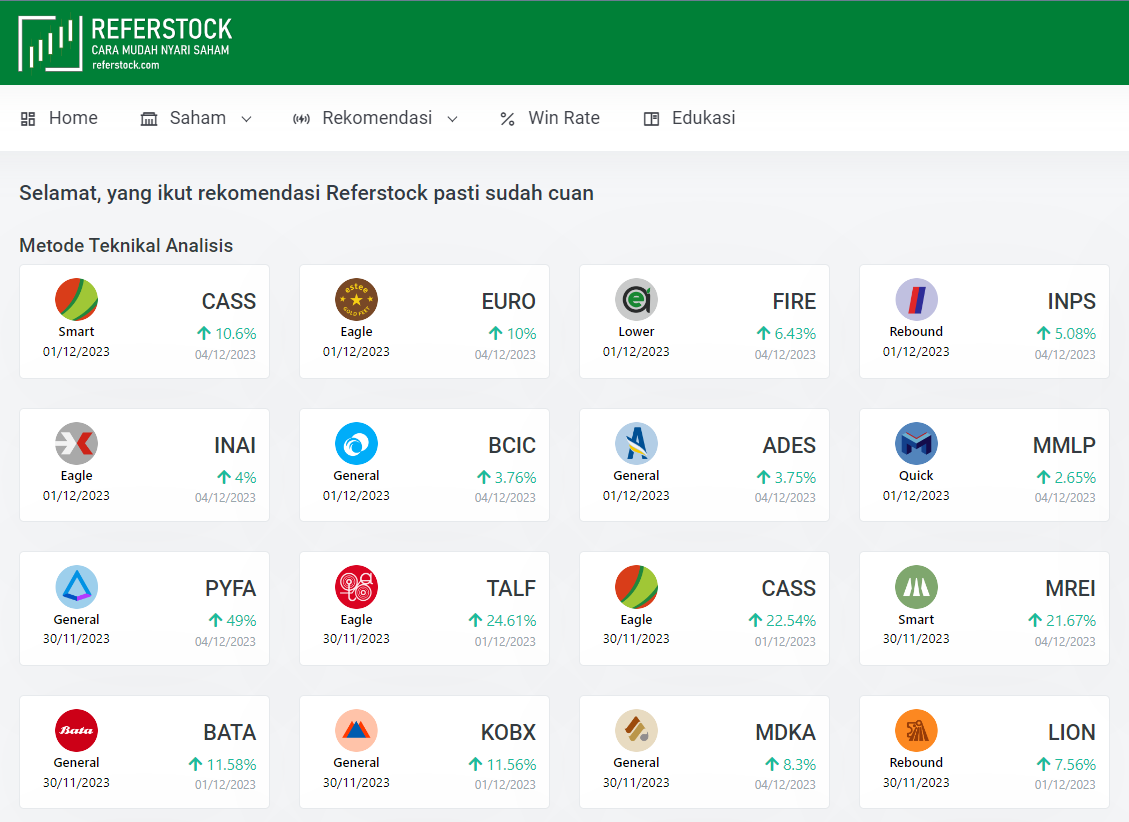
Task: Click the FIRE stock logo icon
Action: [636, 300]
